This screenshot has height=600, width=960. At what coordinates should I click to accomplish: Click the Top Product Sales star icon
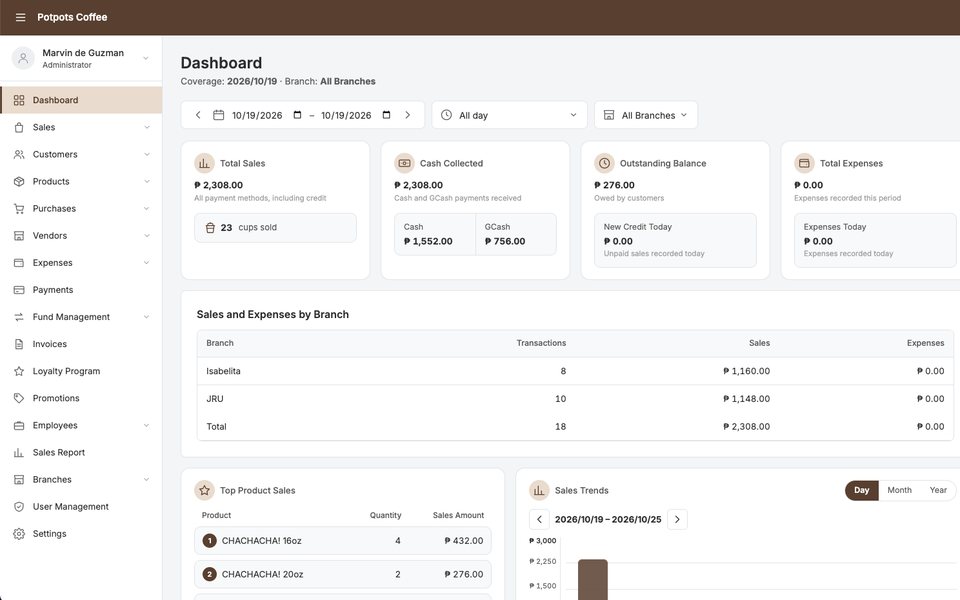pos(204,490)
